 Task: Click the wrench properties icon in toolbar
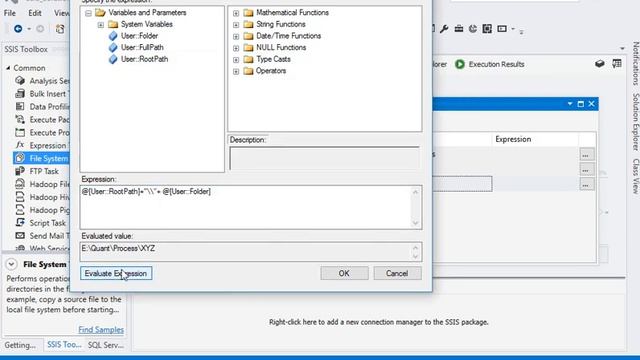[x=444, y=29]
